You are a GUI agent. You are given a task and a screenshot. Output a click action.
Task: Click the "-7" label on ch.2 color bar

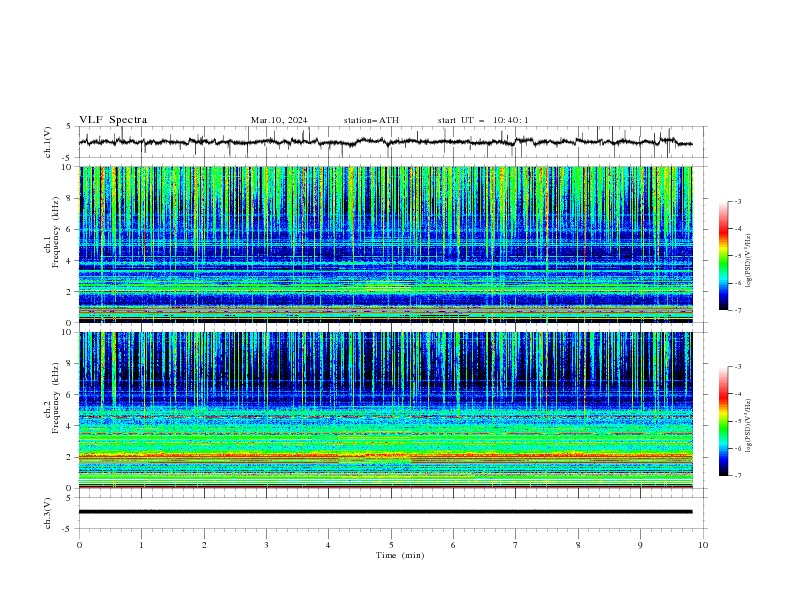(x=737, y=475)
